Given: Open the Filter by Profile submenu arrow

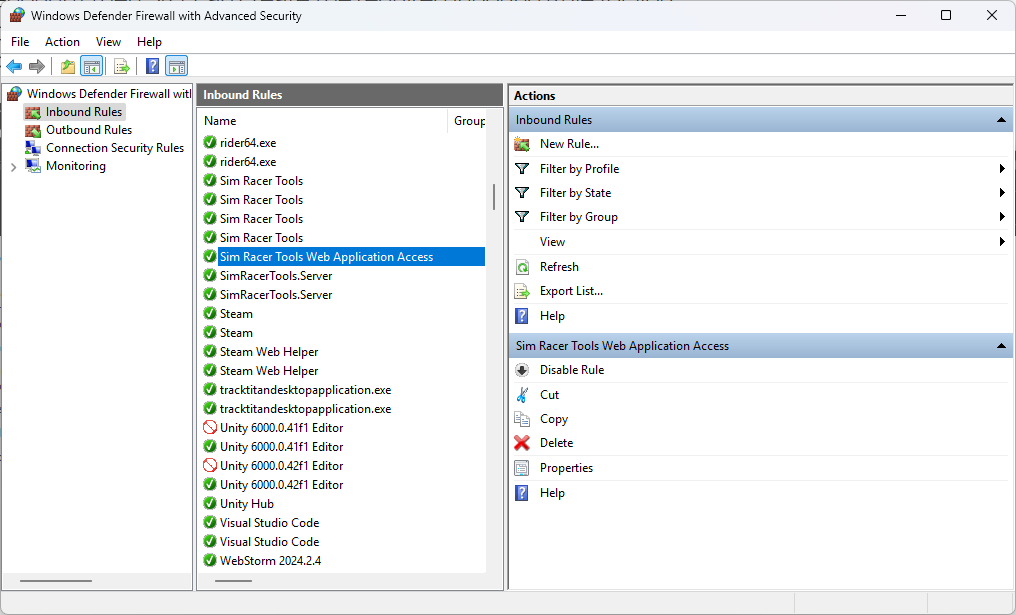Looking at the screenshot, I should [x=1002, y=168].
